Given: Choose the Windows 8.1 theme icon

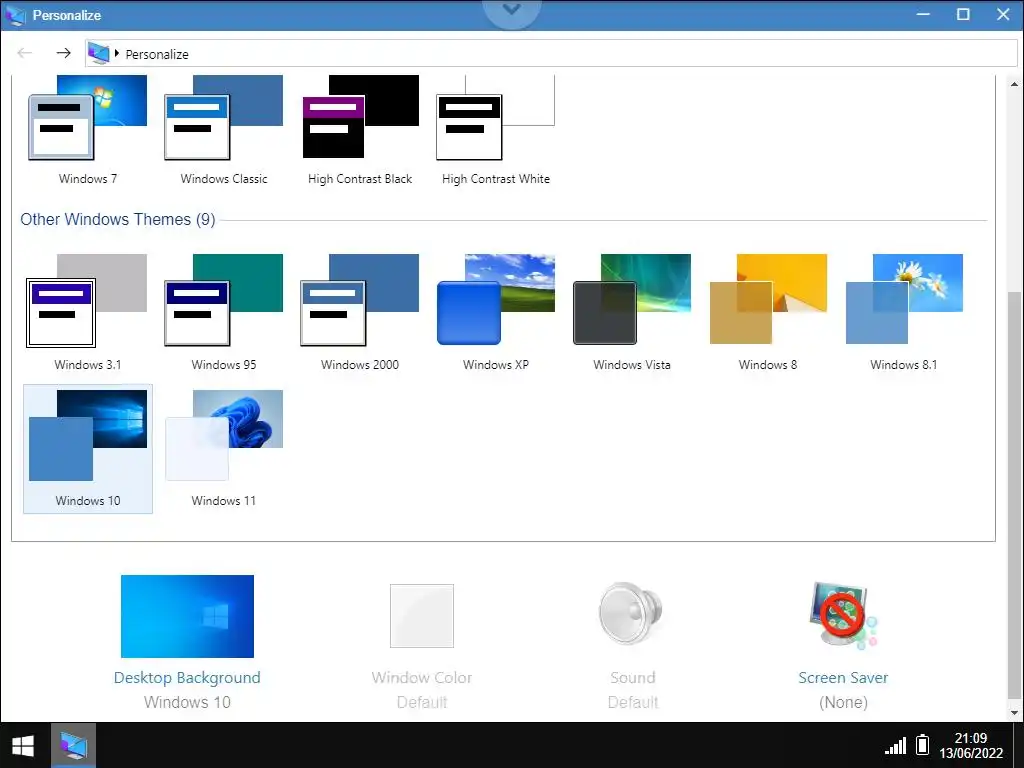Looking at the screenshot, I should pos(904,300).
